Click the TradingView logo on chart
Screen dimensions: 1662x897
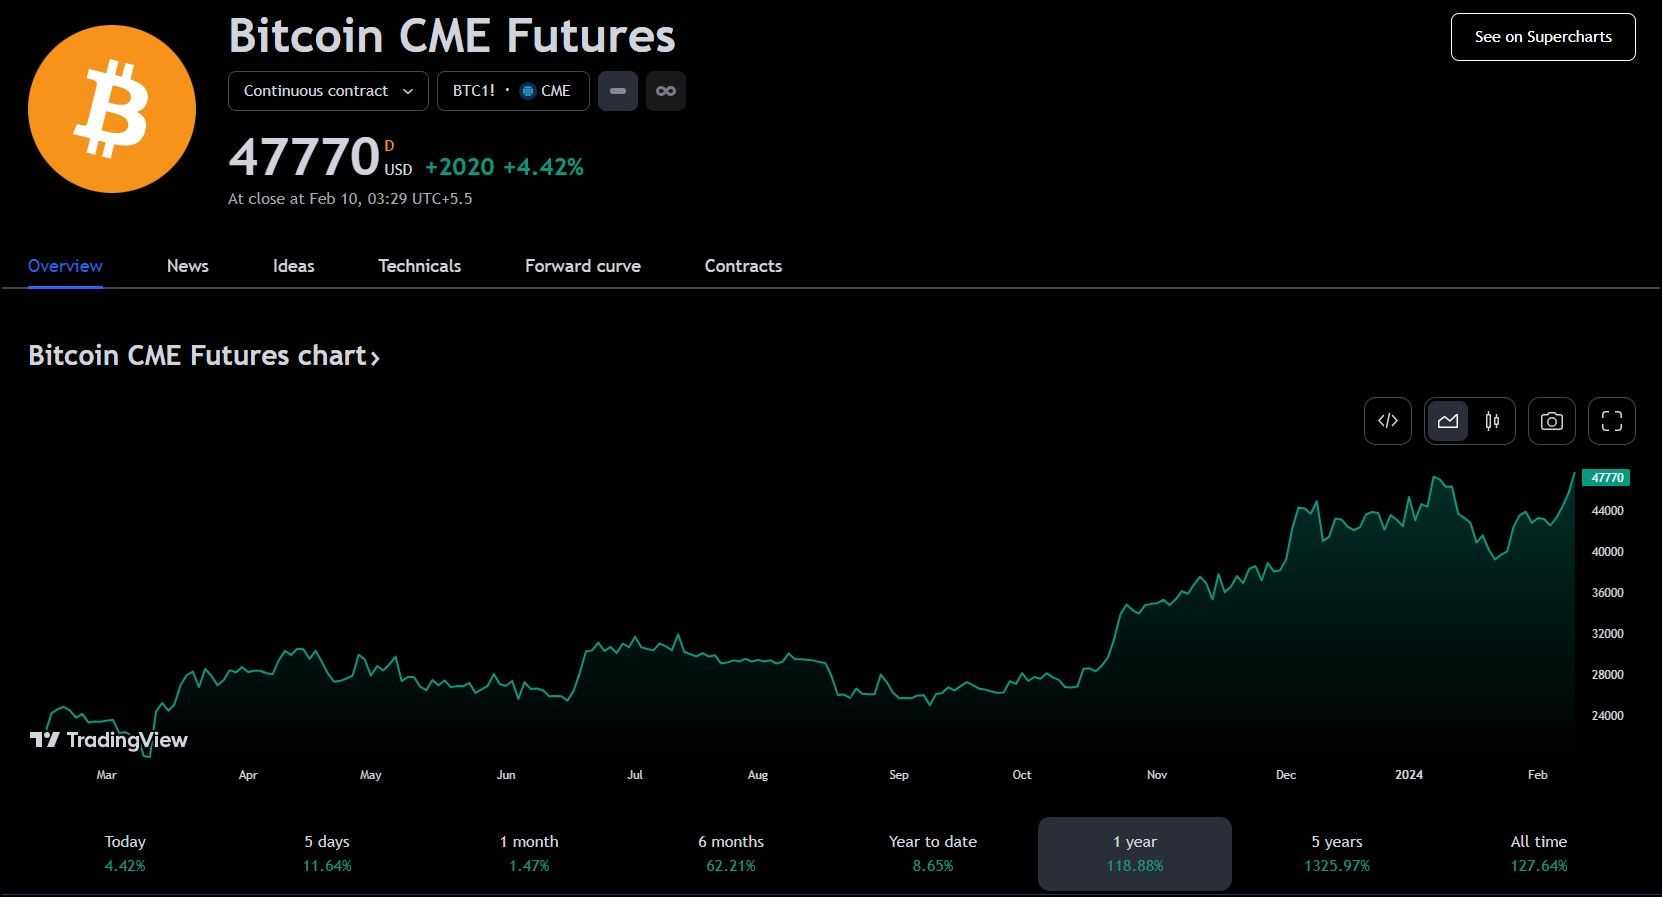[109, 740]
